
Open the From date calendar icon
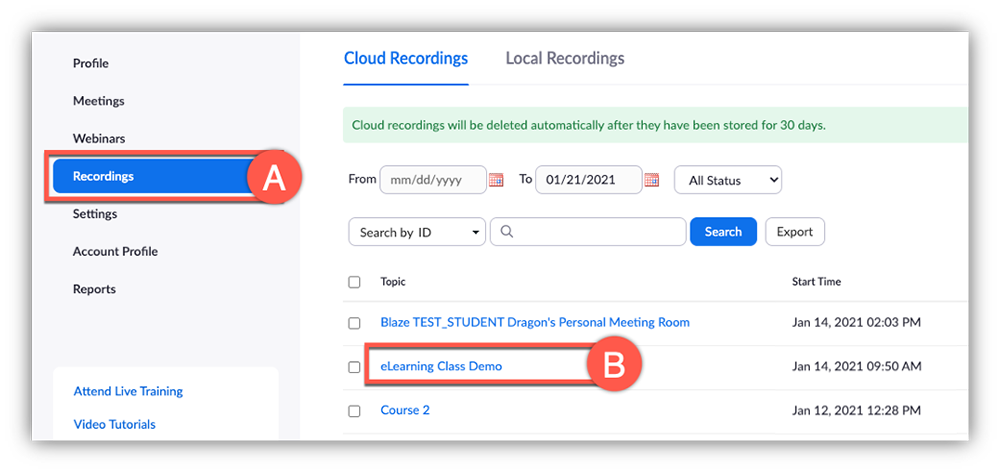point(496,181)
